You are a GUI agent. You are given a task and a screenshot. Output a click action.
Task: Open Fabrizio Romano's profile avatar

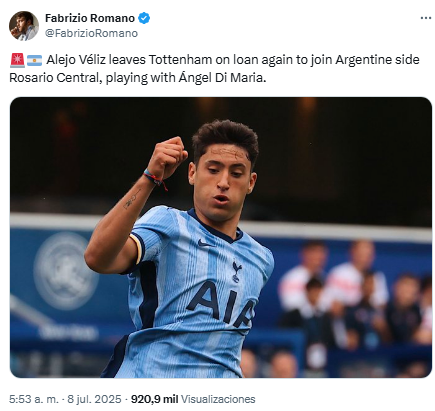click(x=24, y=26)
